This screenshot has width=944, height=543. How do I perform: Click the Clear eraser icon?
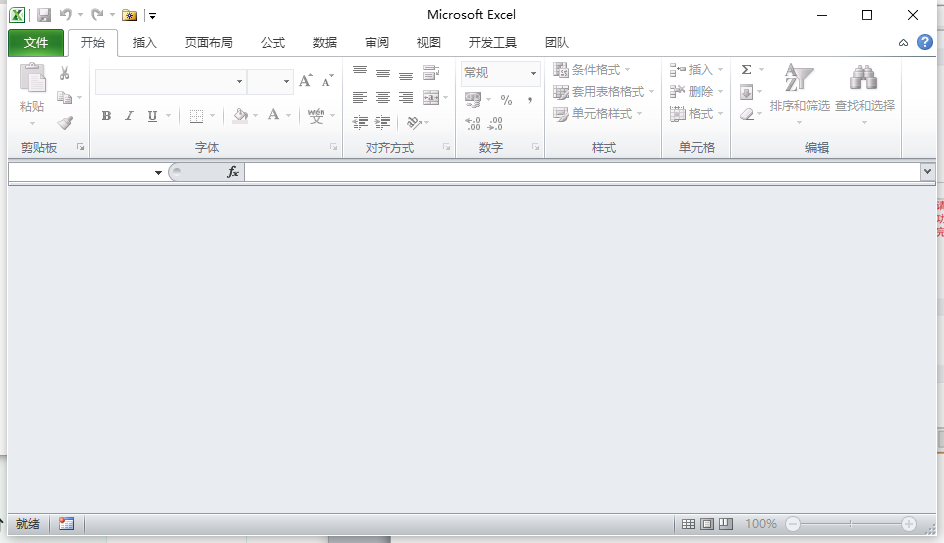pos(747,114)
